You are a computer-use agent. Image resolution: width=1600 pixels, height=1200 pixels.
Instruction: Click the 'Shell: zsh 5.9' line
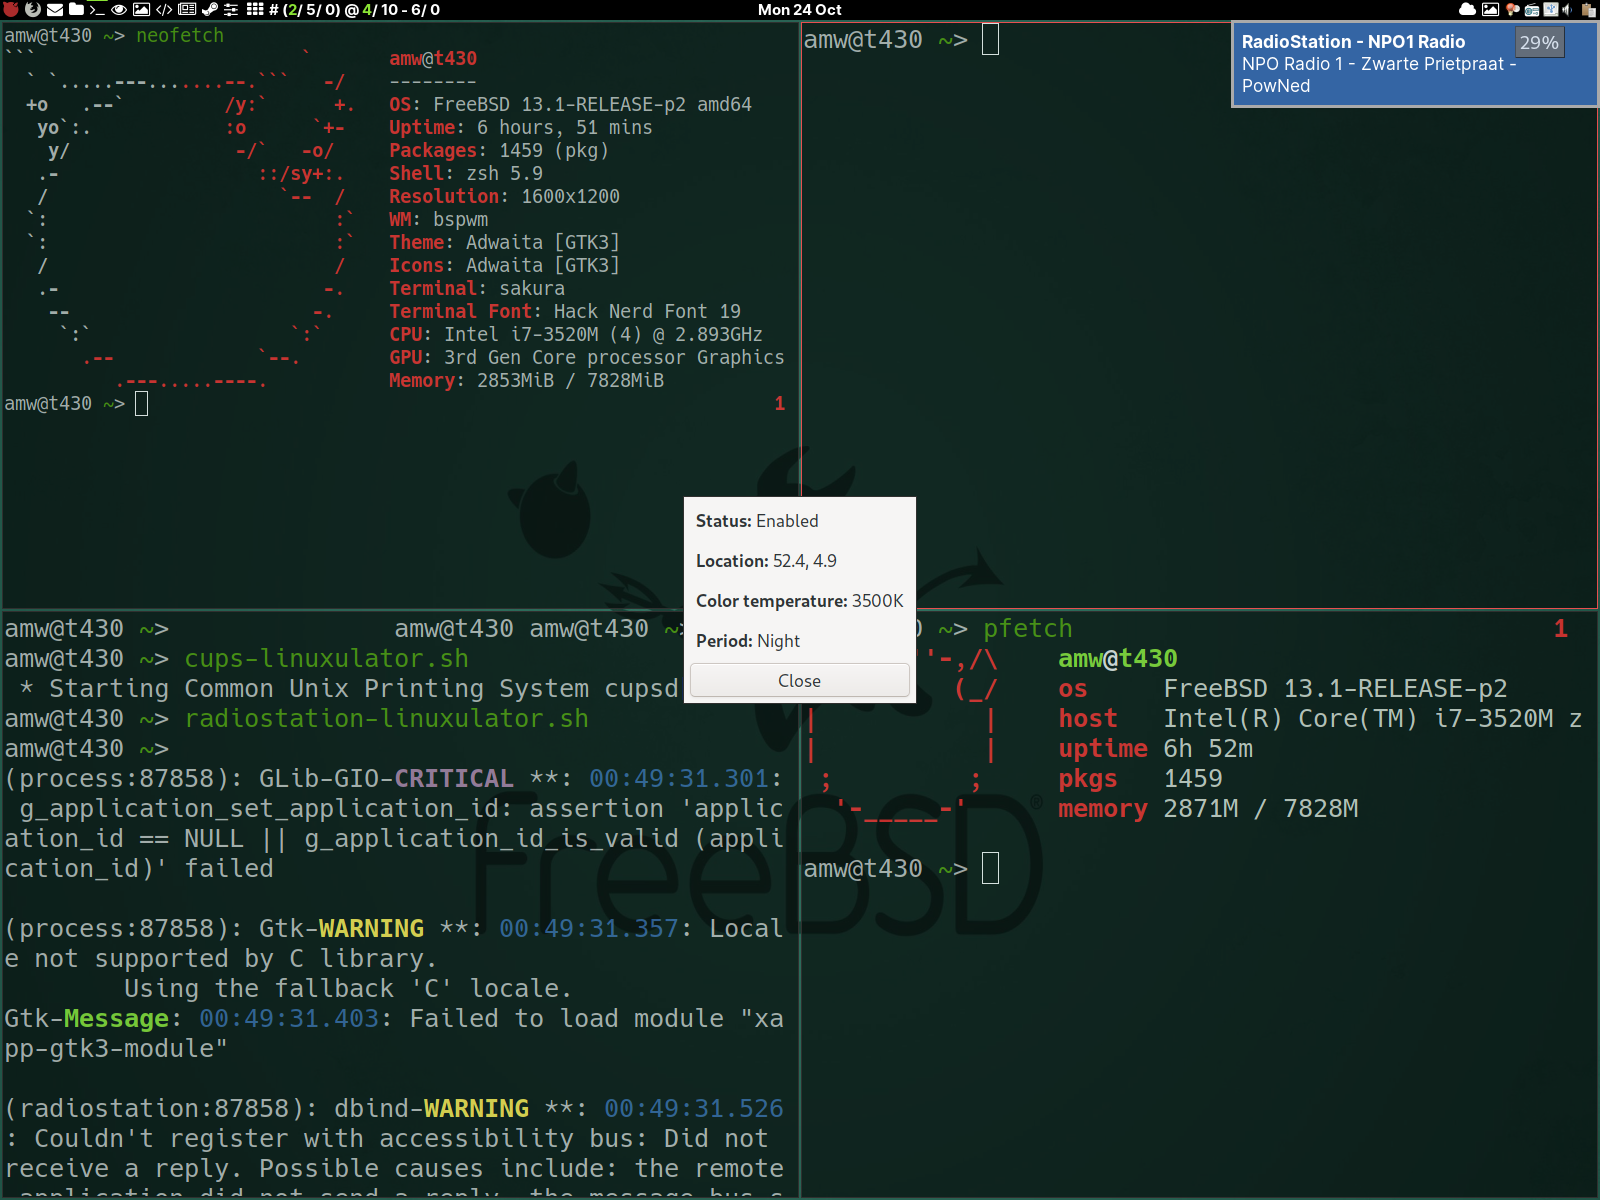click(x=465, y=173)
